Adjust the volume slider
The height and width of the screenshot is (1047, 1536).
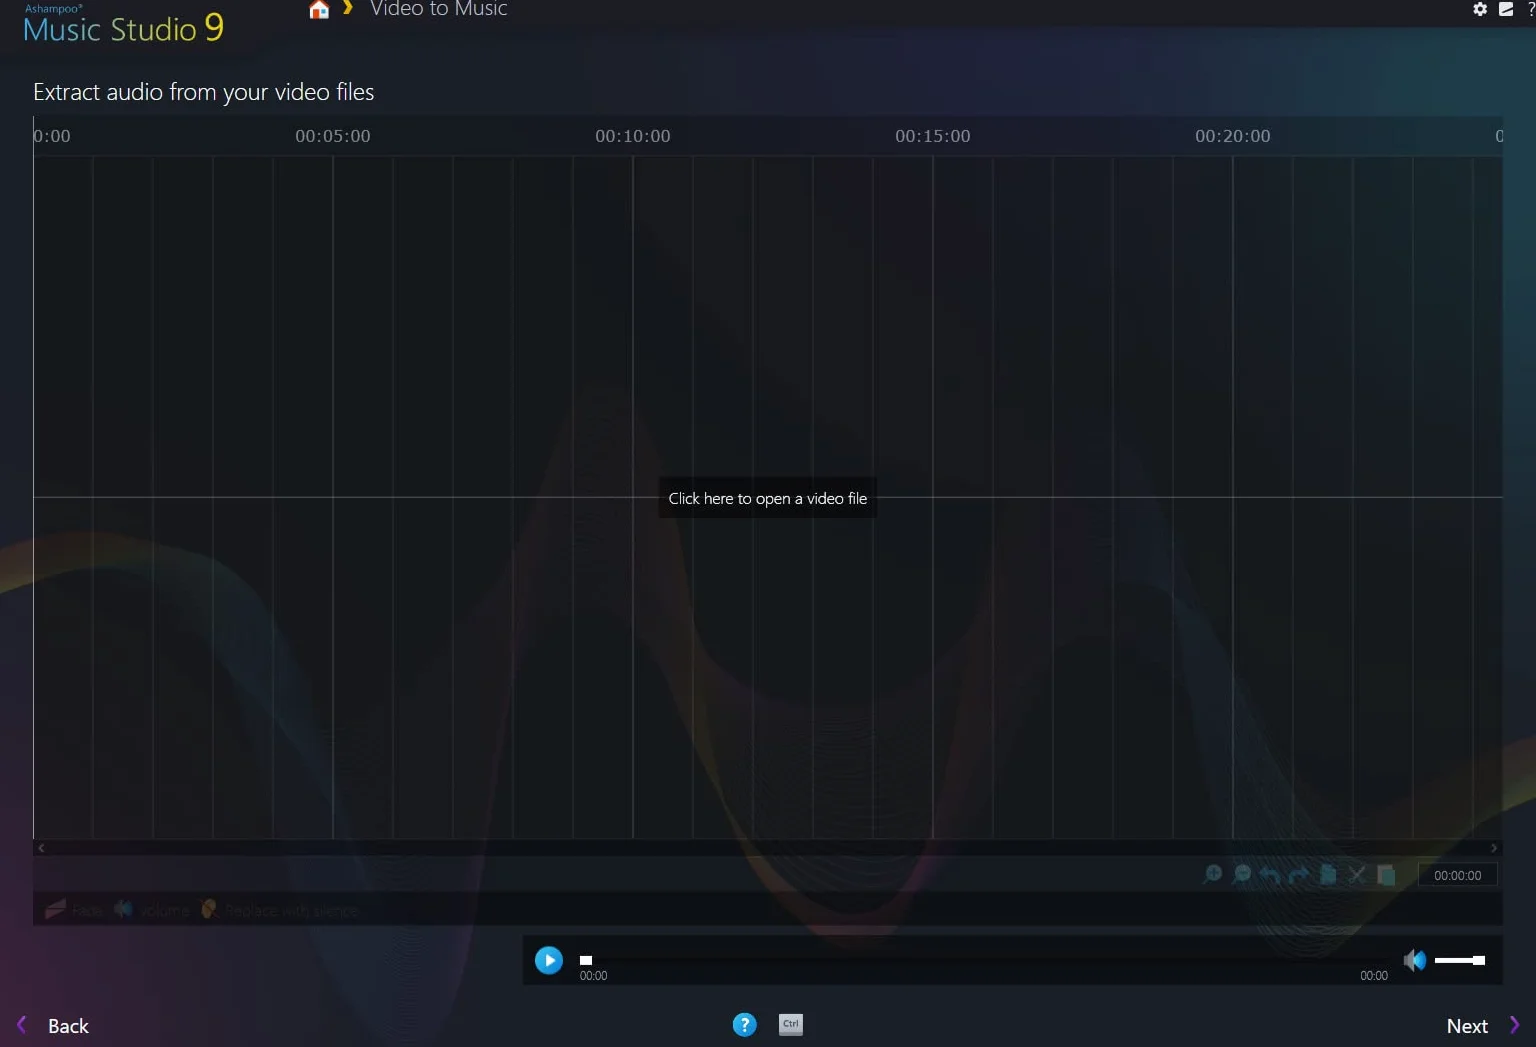pyautogui.click(x=1460, y=960)
